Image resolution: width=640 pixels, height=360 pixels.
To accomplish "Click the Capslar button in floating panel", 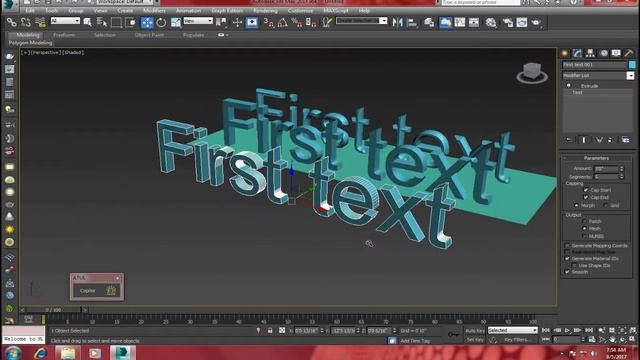I will point(96,291).
